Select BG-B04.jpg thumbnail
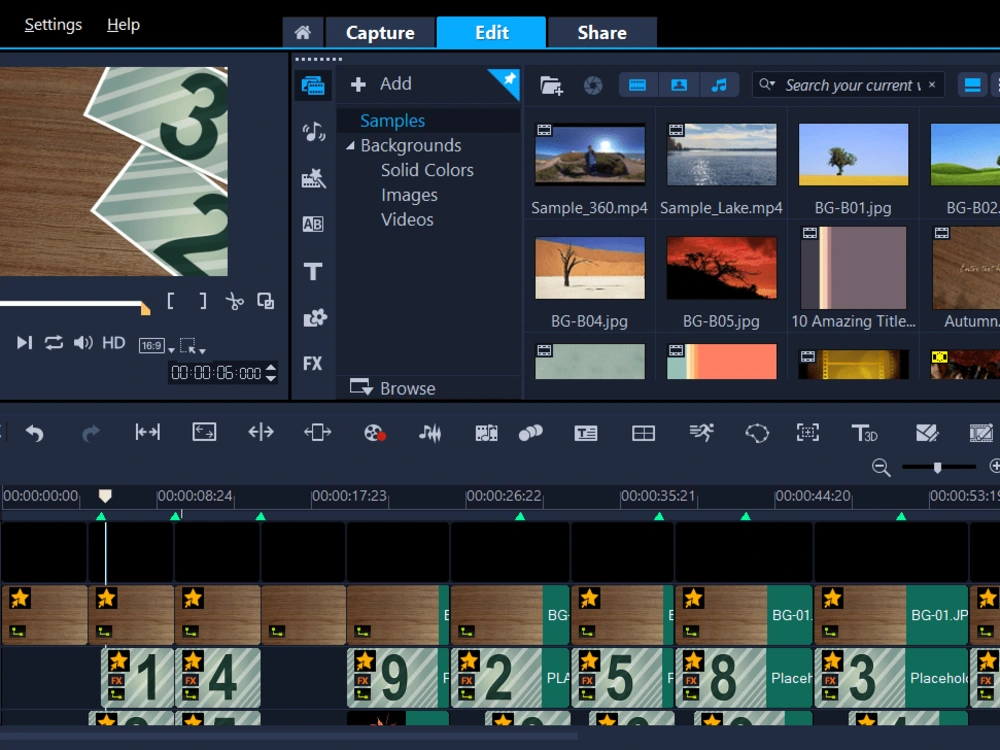This screenshot has height=750, width=1000. pyautogui.click(x=589, y=268)
